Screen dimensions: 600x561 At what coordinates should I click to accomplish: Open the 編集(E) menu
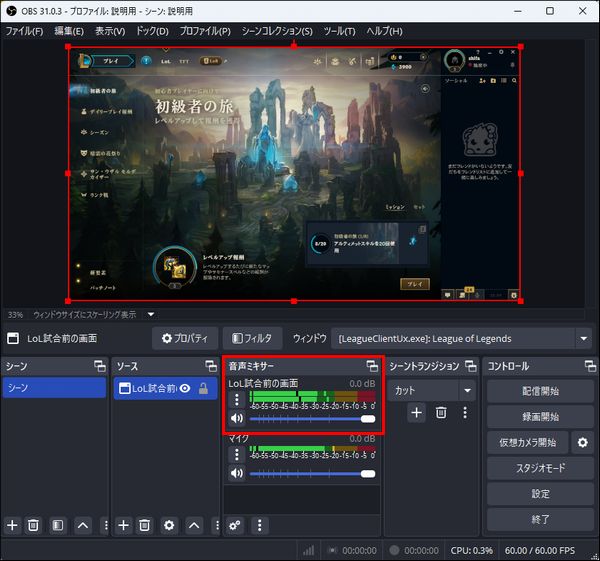click(x=69, y=31)
